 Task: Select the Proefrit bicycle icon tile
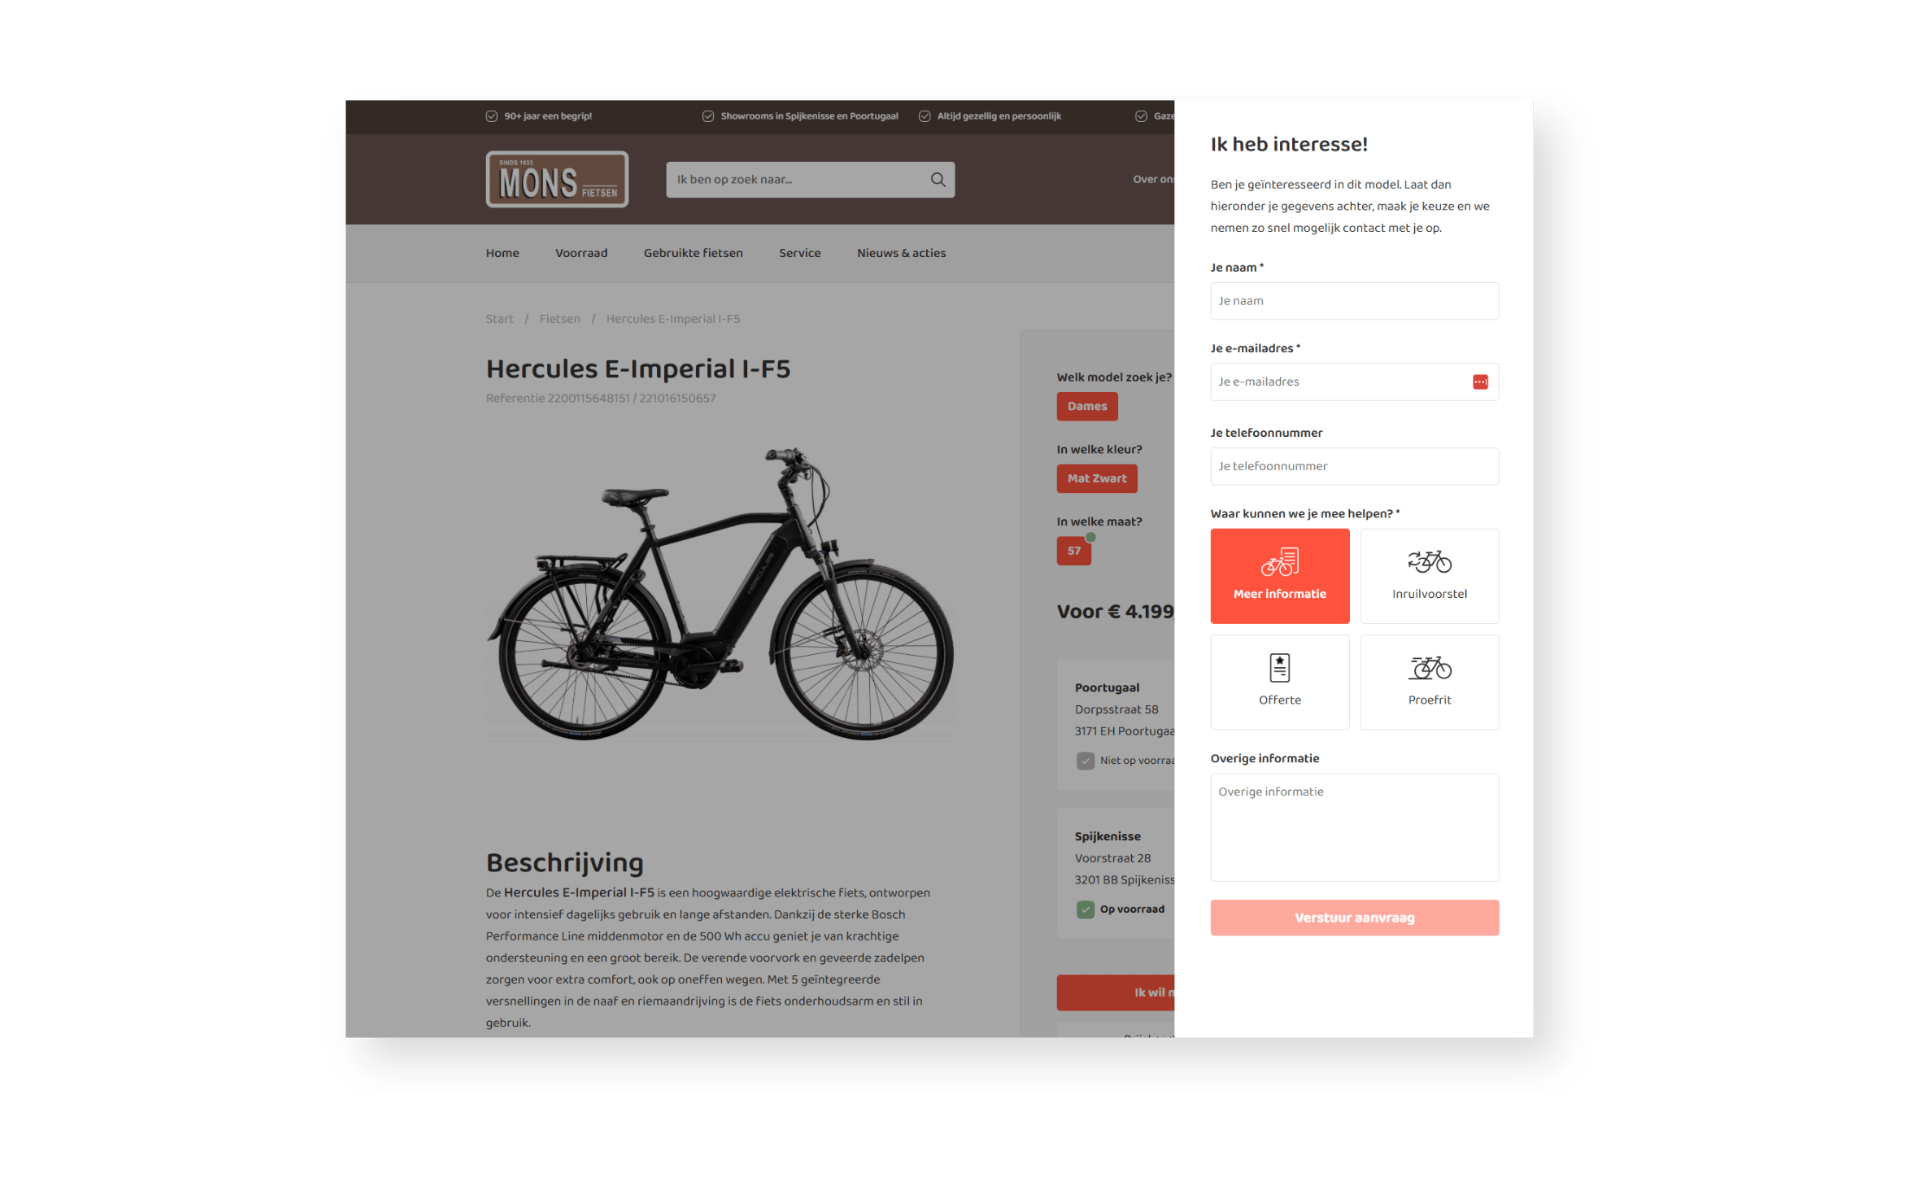(x=1429, y=682)
